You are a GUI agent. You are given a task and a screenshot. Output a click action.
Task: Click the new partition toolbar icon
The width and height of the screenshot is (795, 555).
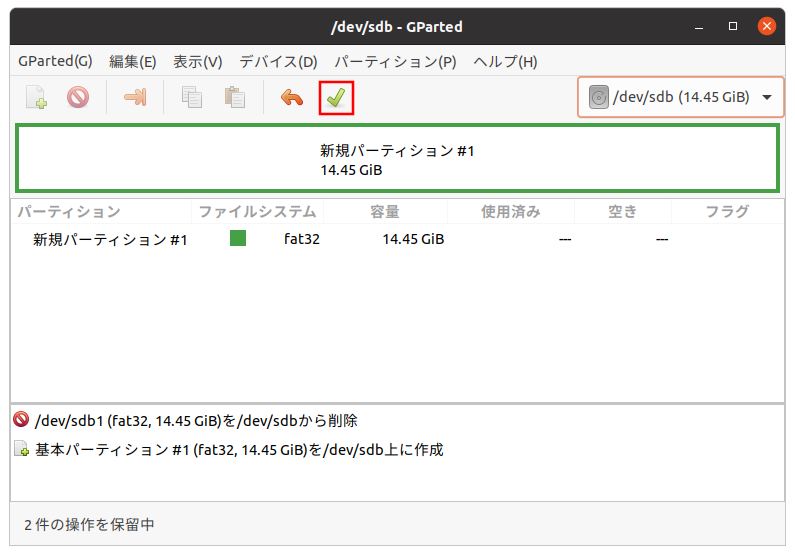[x=36, y=98]
